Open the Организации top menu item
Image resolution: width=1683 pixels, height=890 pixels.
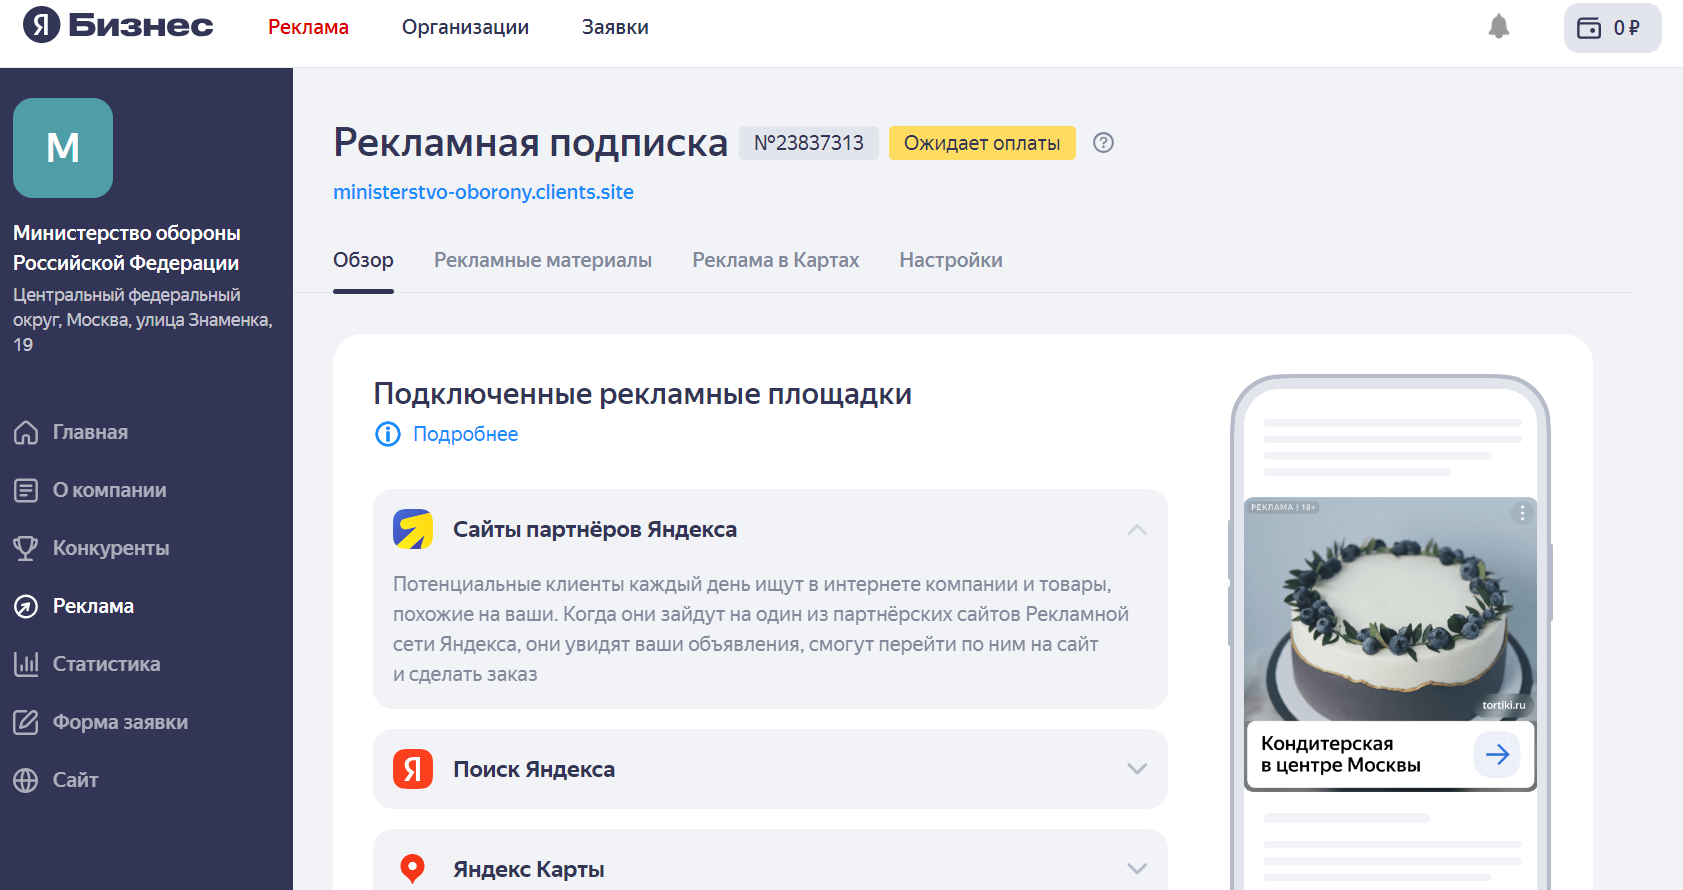click(x=465, y=27)
